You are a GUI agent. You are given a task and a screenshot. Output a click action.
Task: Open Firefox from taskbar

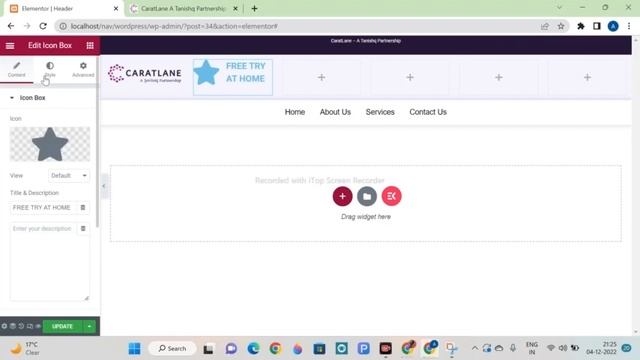[298, 349]
